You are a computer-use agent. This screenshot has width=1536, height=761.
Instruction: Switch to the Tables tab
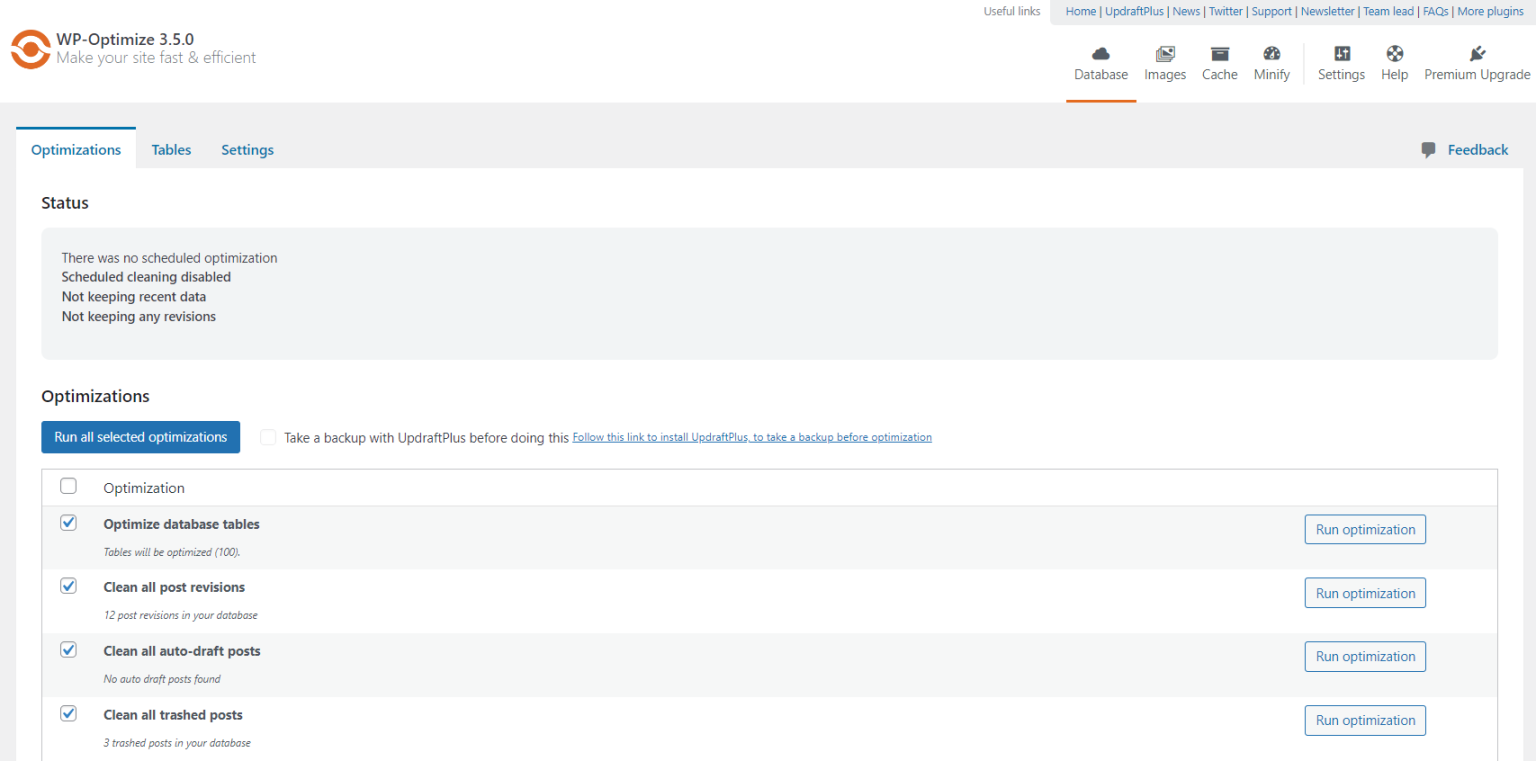(171, 149)
